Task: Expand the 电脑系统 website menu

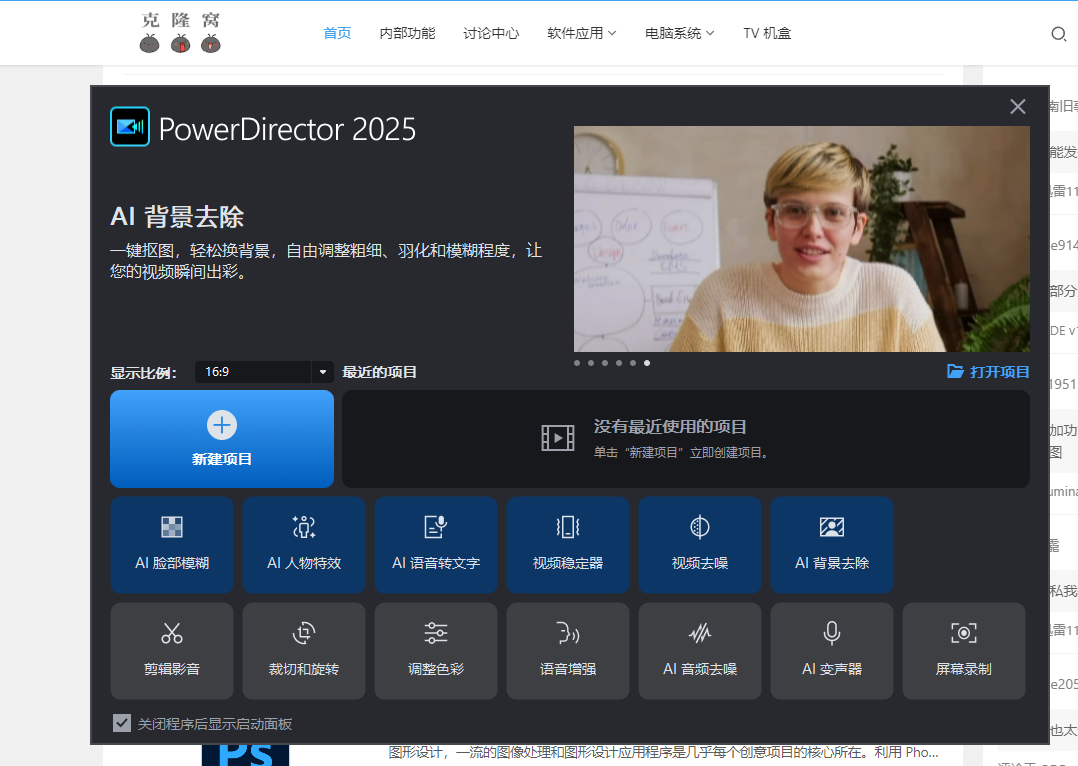Action: pyautogui.click(x=679, y=33)
